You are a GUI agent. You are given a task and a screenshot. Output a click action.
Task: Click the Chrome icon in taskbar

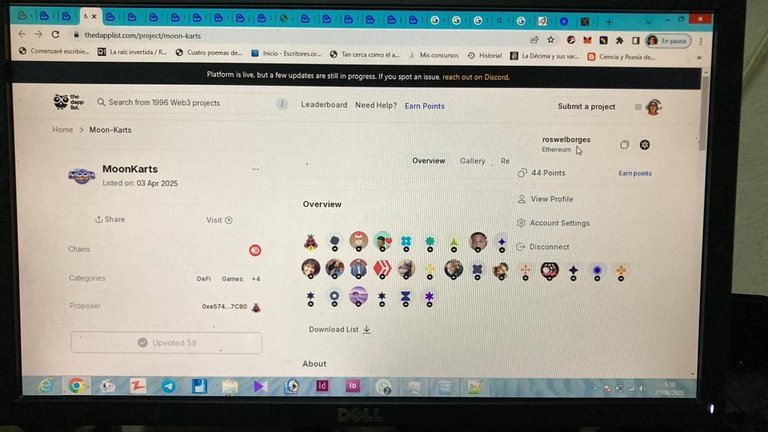(x=76, y=386)
